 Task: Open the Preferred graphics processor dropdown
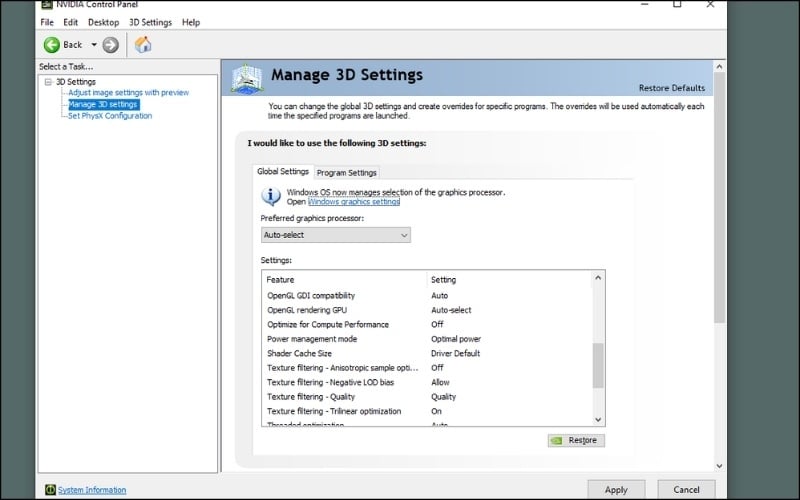[336, 235]
